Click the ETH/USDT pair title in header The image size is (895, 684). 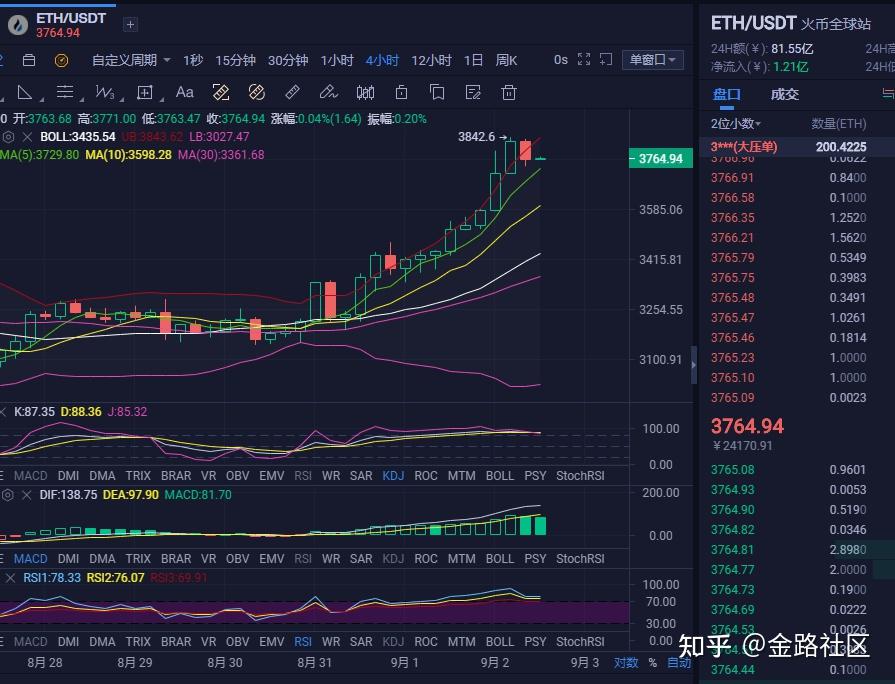(x=71, y=18)
